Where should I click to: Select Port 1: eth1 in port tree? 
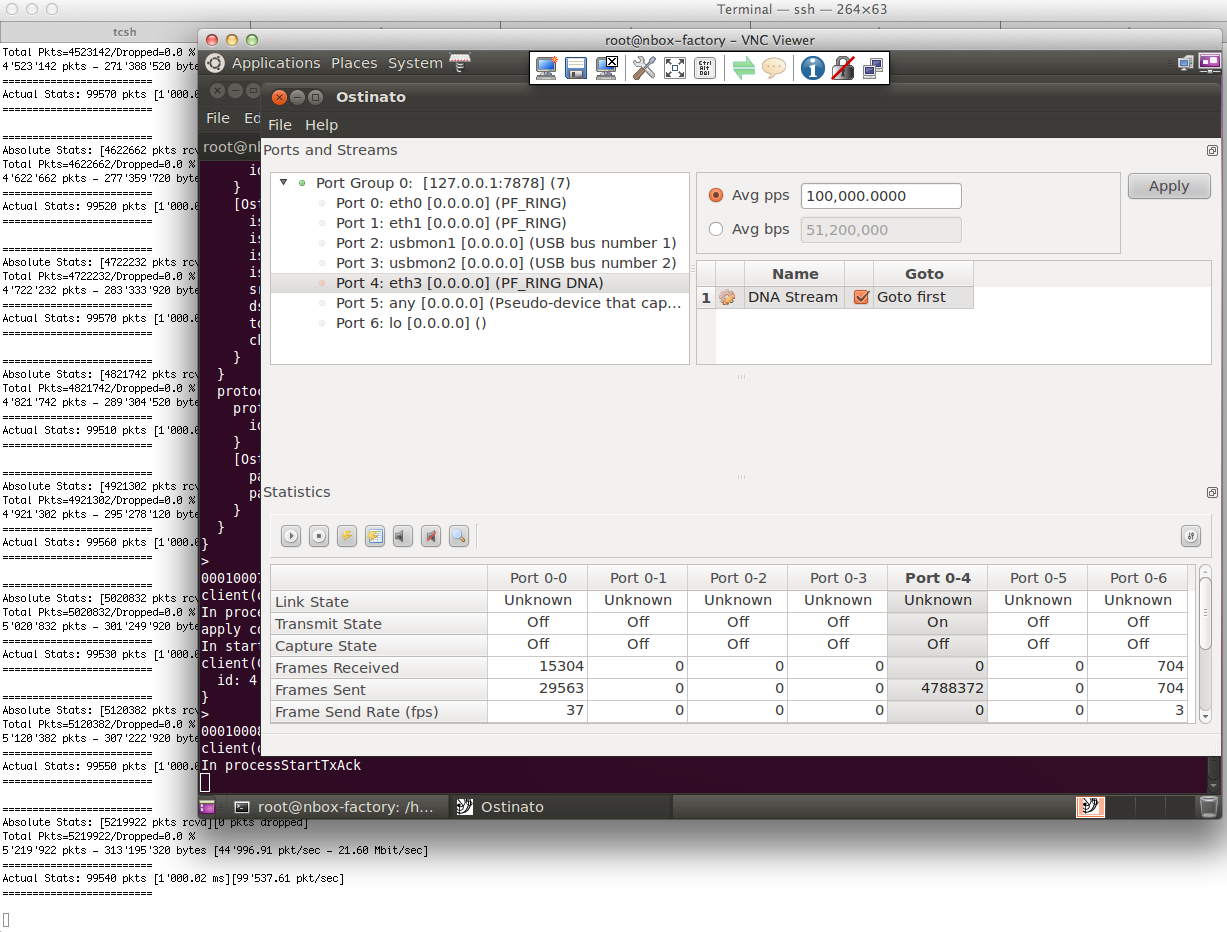451,223
